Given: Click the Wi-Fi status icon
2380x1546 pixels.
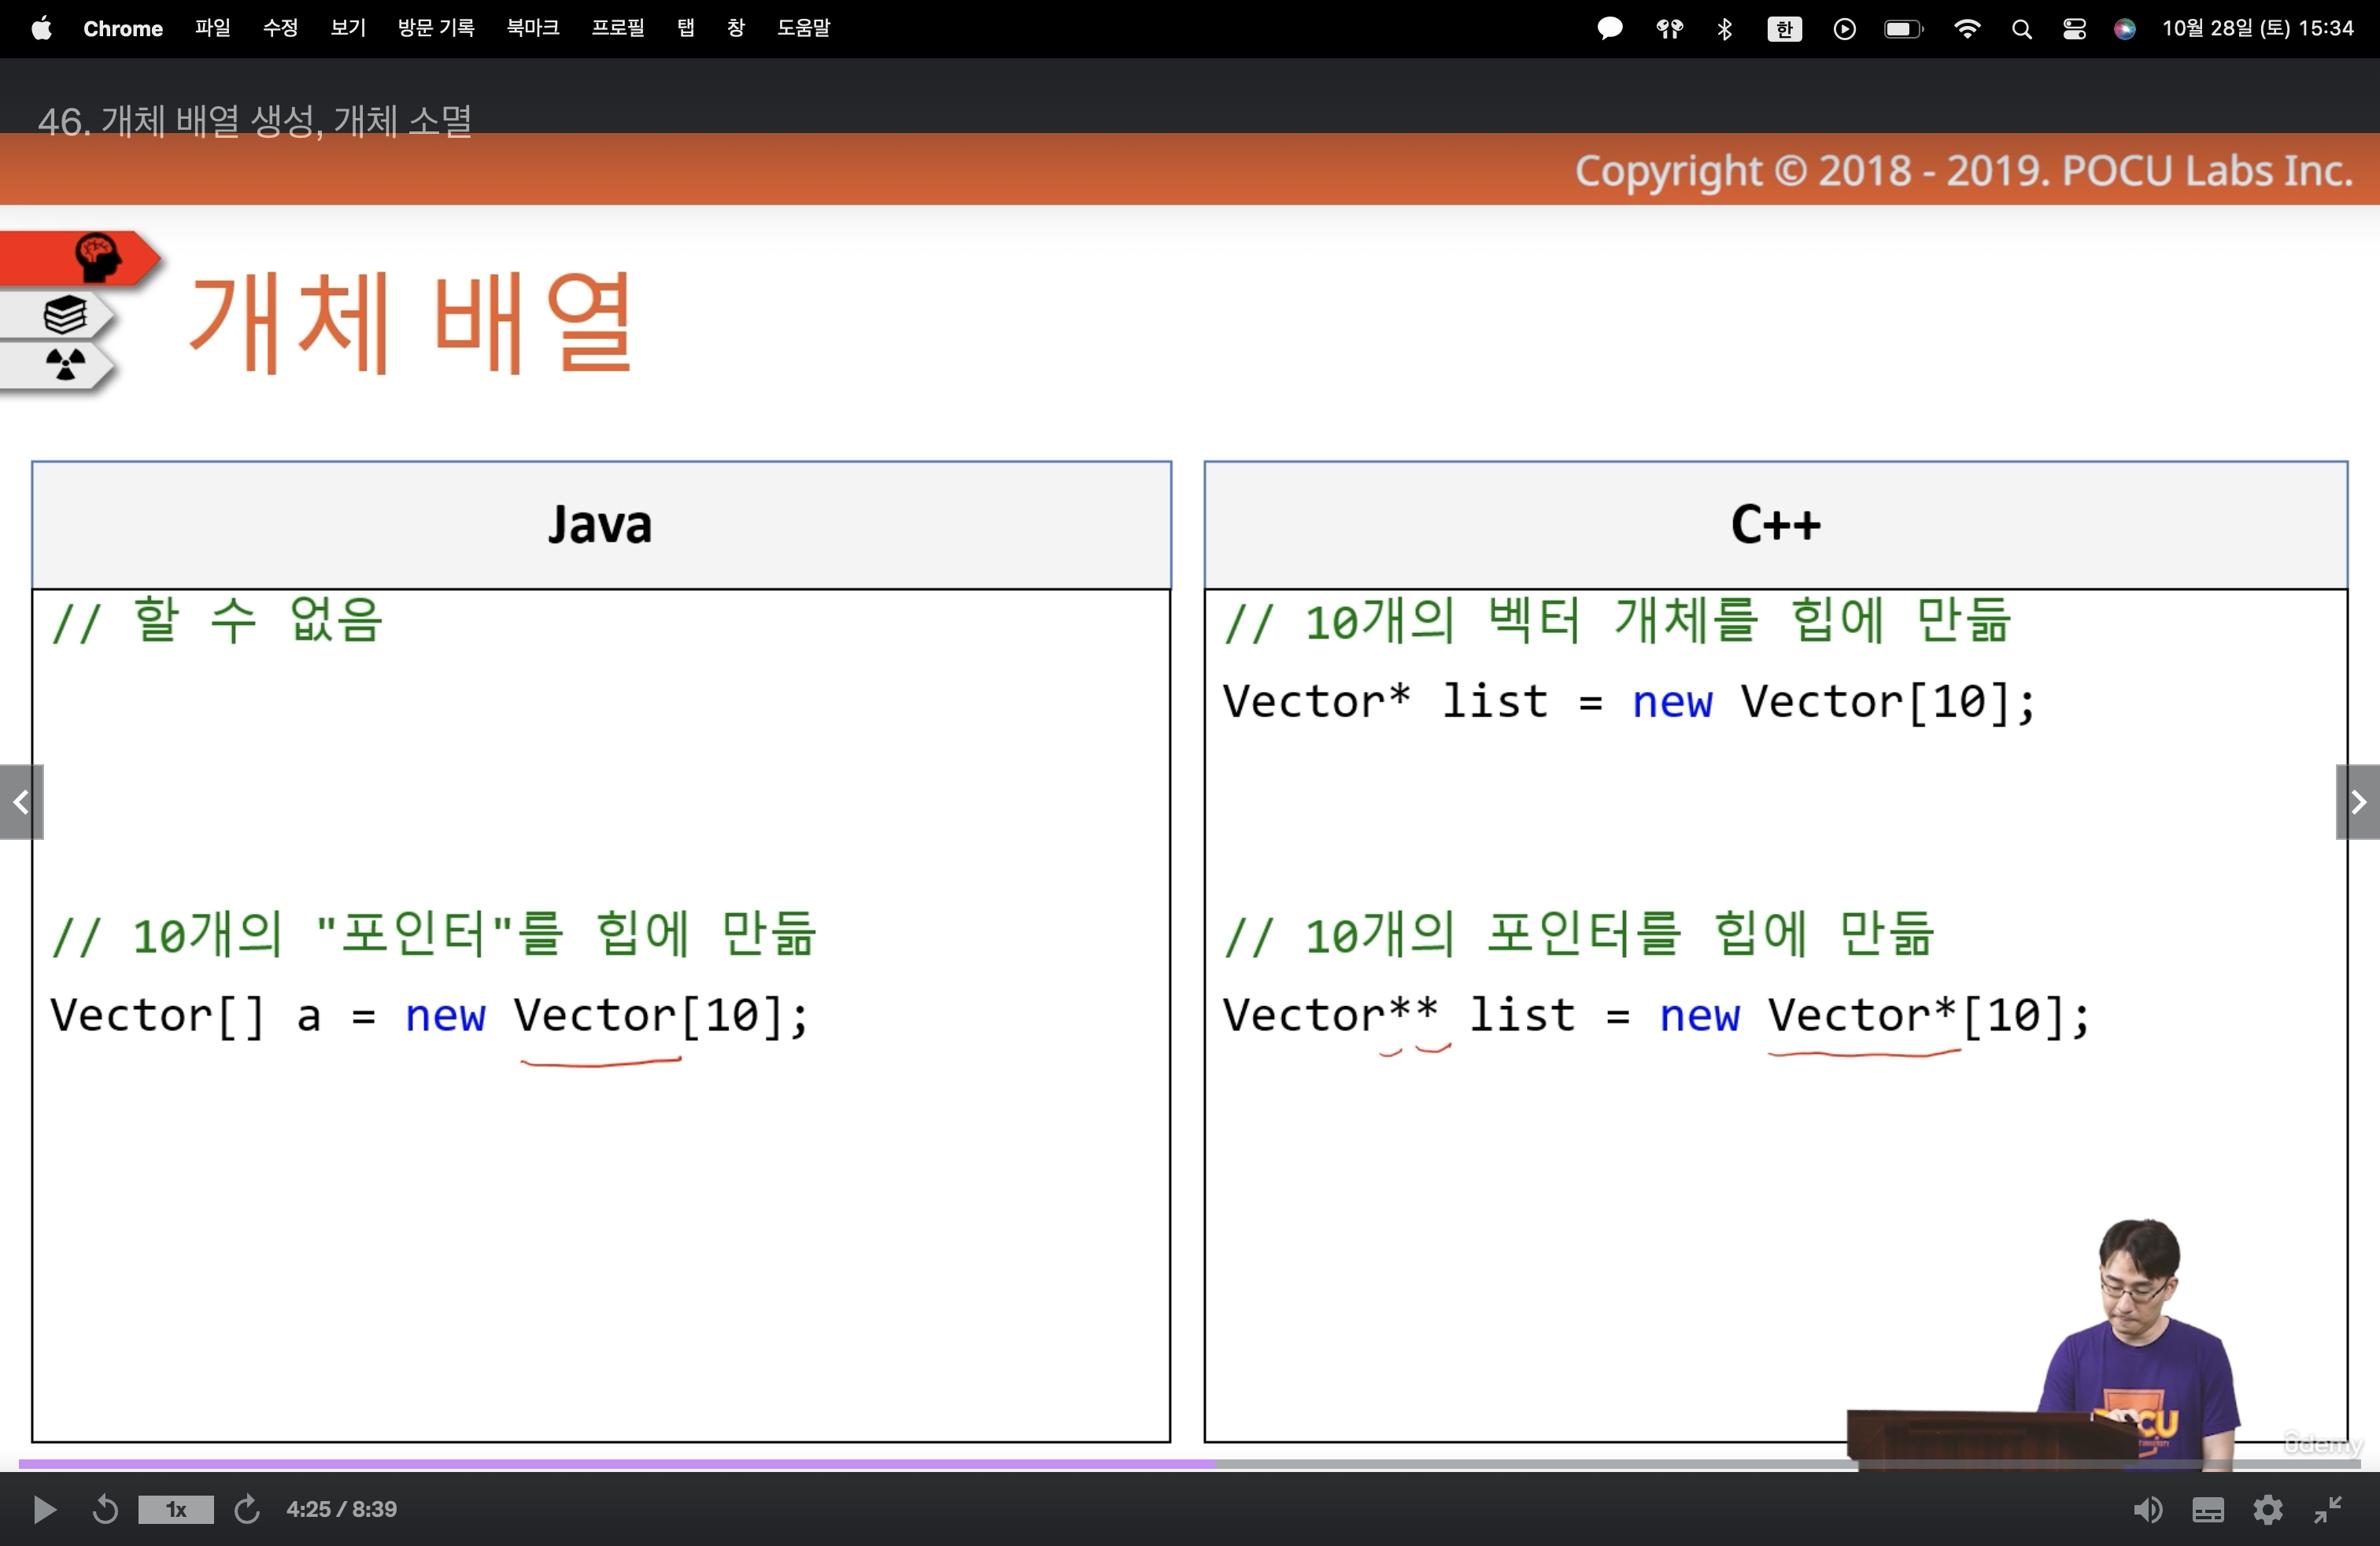Looking at the screenshot, I should coord(1966,29).
